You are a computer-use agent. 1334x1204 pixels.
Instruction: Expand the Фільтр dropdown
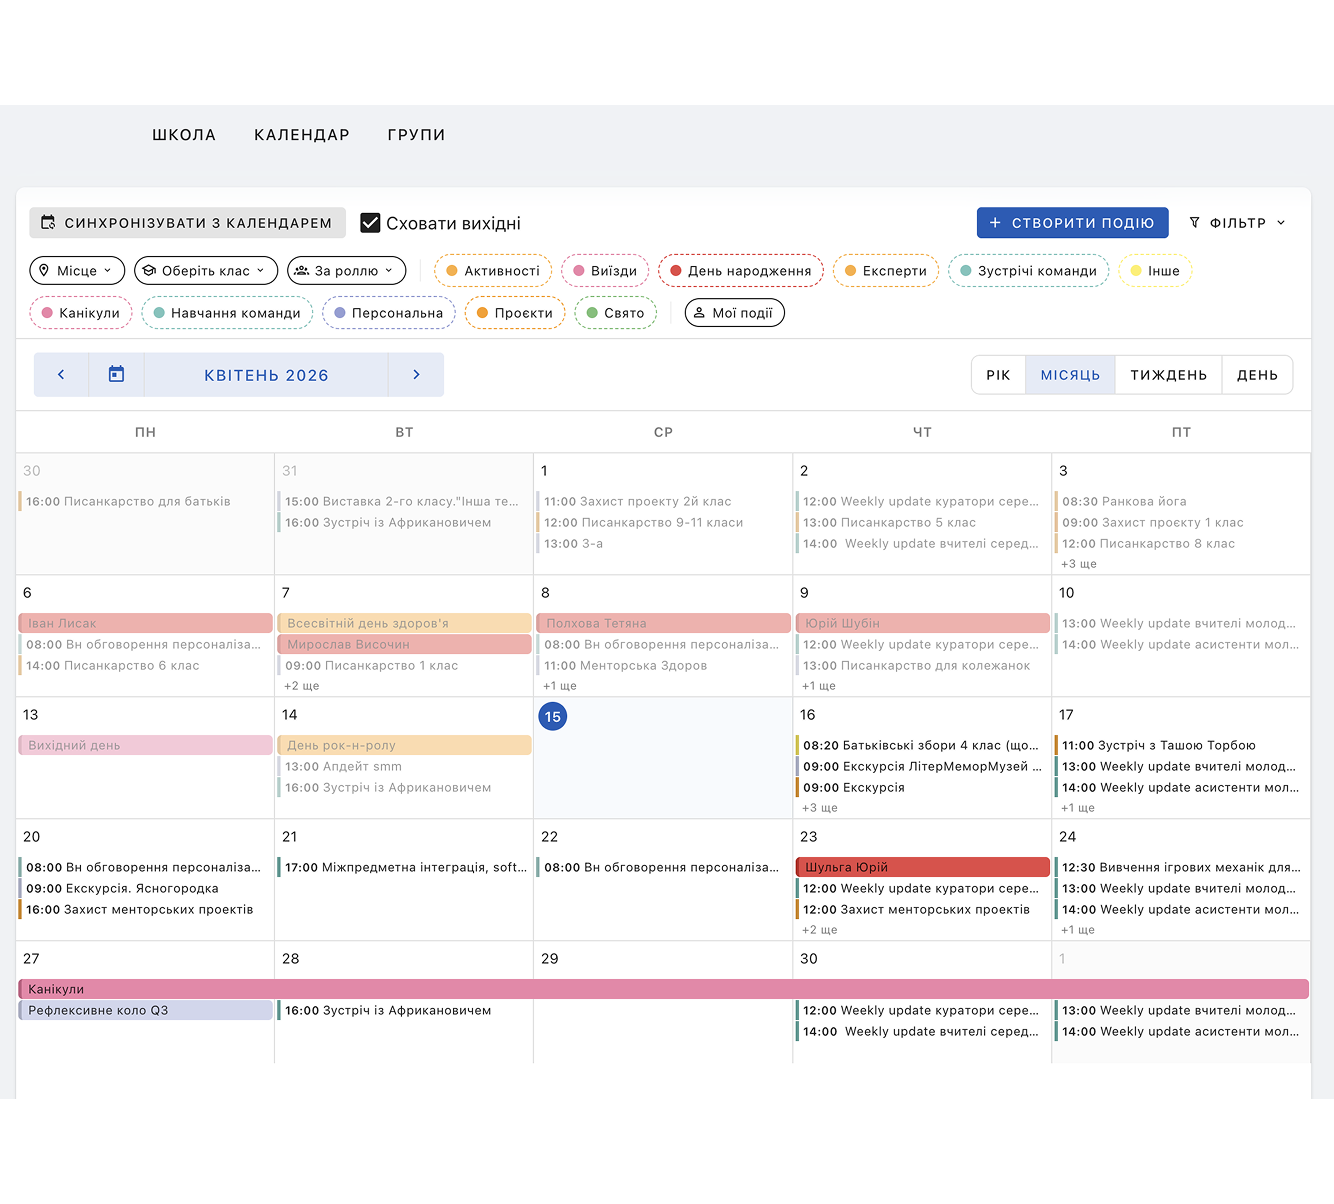coord(1237,223)
